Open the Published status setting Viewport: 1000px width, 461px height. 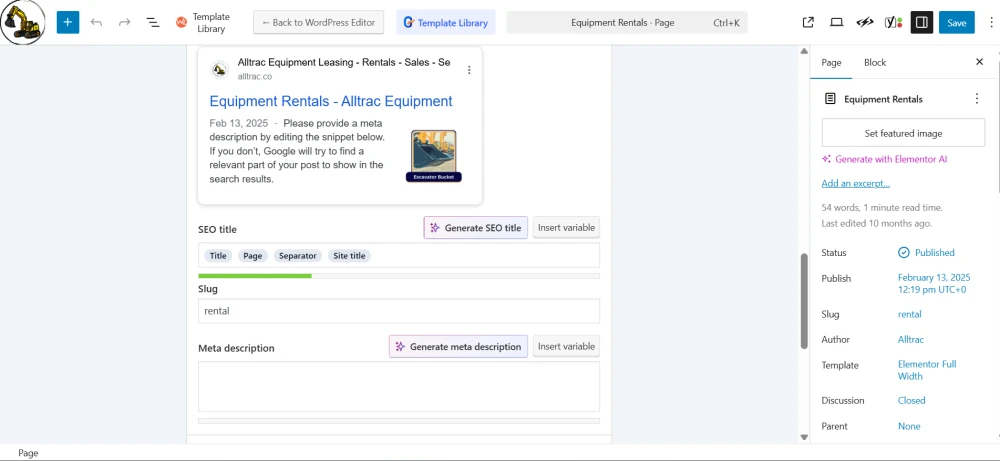point(926,252)
